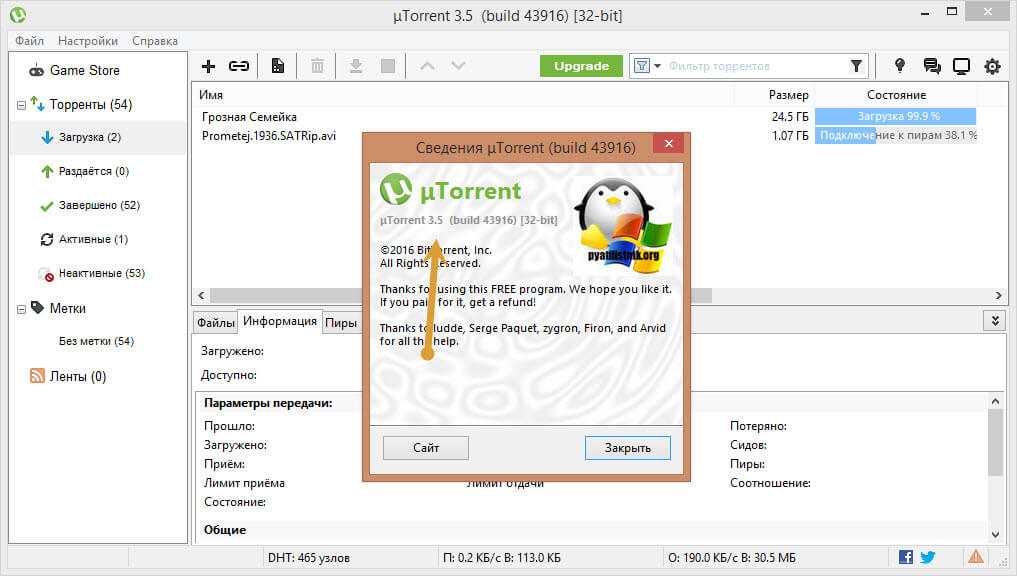
Task: Select torrent Грозная Семейка
Action: click(249, 117)
